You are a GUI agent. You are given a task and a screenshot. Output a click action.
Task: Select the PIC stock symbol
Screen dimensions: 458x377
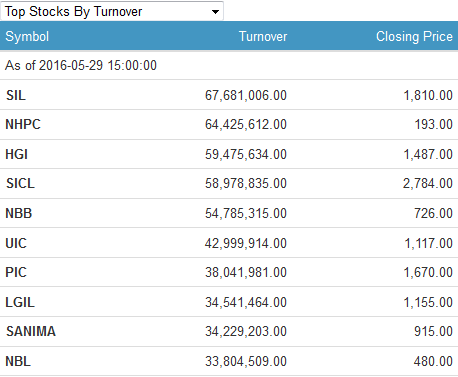click(x=16, y=272)
